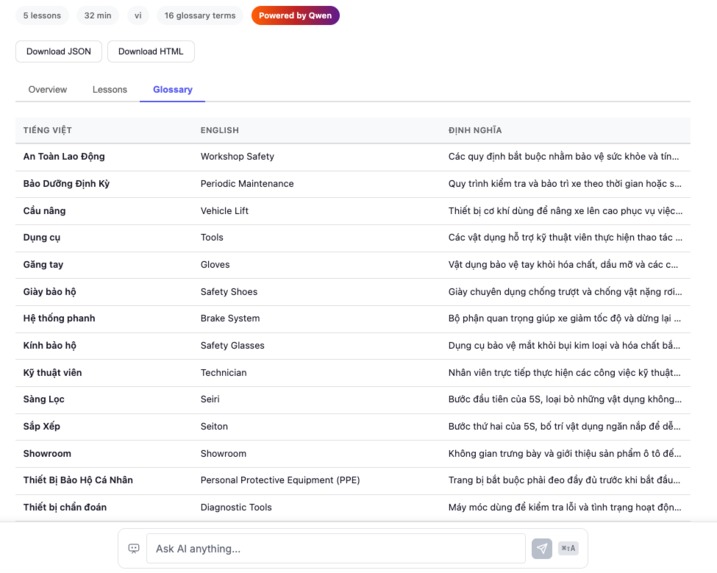Open the Lessons tab
Screen dimensions: 717x573
[x=110, y=89]
